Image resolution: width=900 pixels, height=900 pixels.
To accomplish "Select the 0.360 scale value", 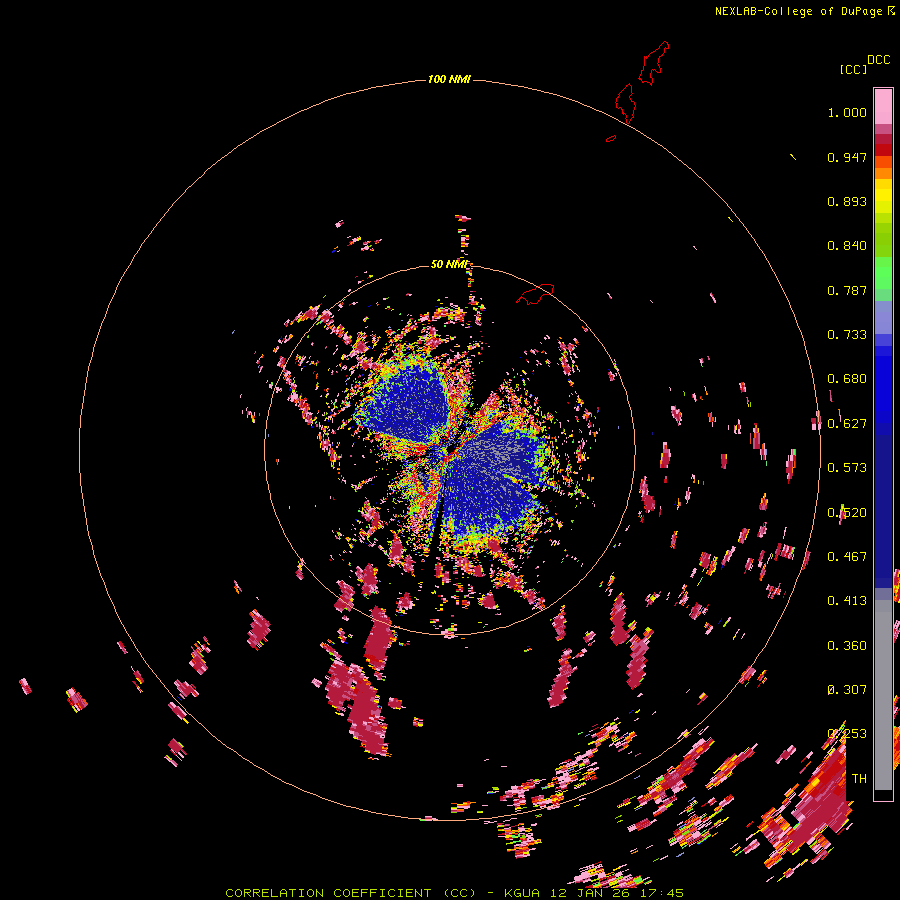I will [x=847, y=646].
